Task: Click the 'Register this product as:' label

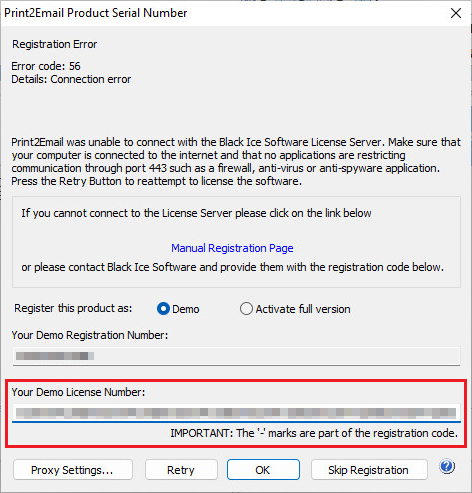Action: click(x=73, y=308)
